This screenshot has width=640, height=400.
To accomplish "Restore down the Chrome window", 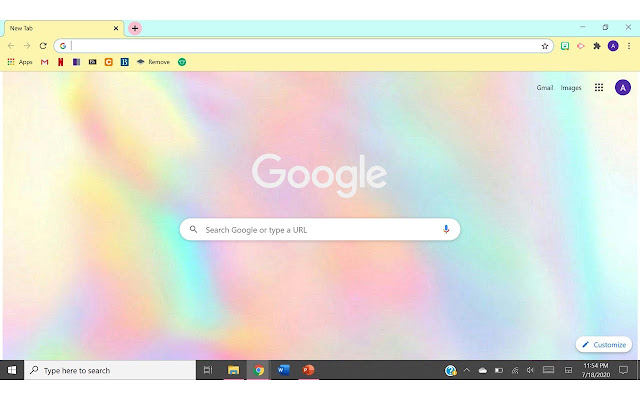I will [x=605, y=27].
